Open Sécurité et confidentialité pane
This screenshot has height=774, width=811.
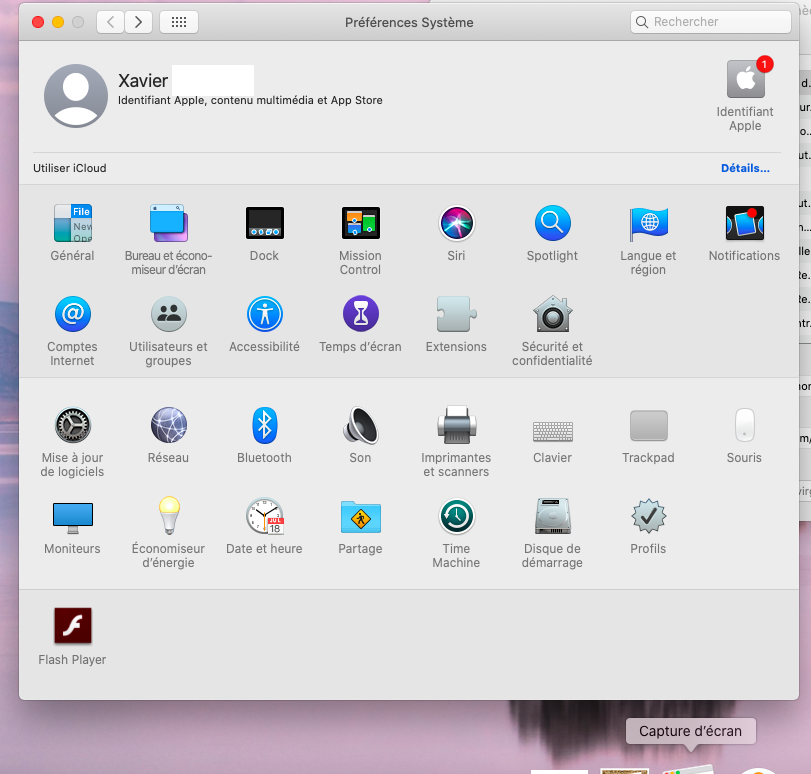point(552,314)
